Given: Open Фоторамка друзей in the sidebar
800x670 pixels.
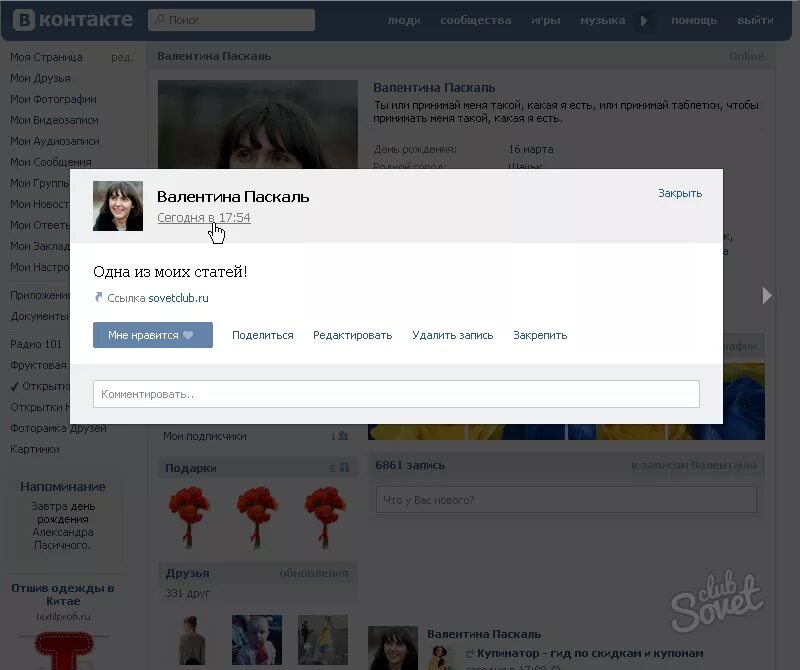Looking at the screenshot, I should click(x=58, y=428).
